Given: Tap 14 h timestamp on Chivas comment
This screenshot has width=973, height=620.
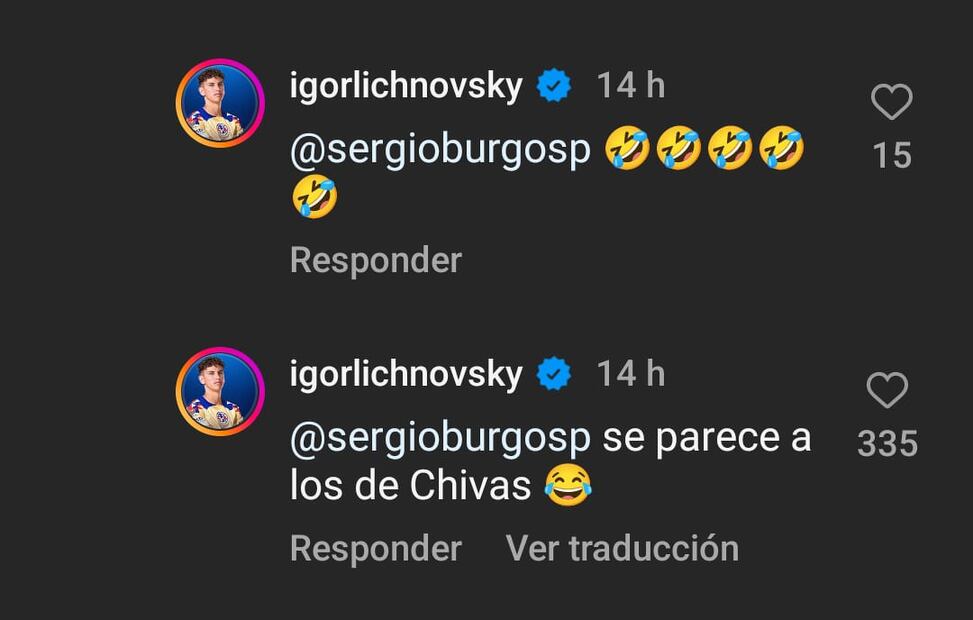Looking at the screenshot, I should pyautogui.click(x=630, y=374).
